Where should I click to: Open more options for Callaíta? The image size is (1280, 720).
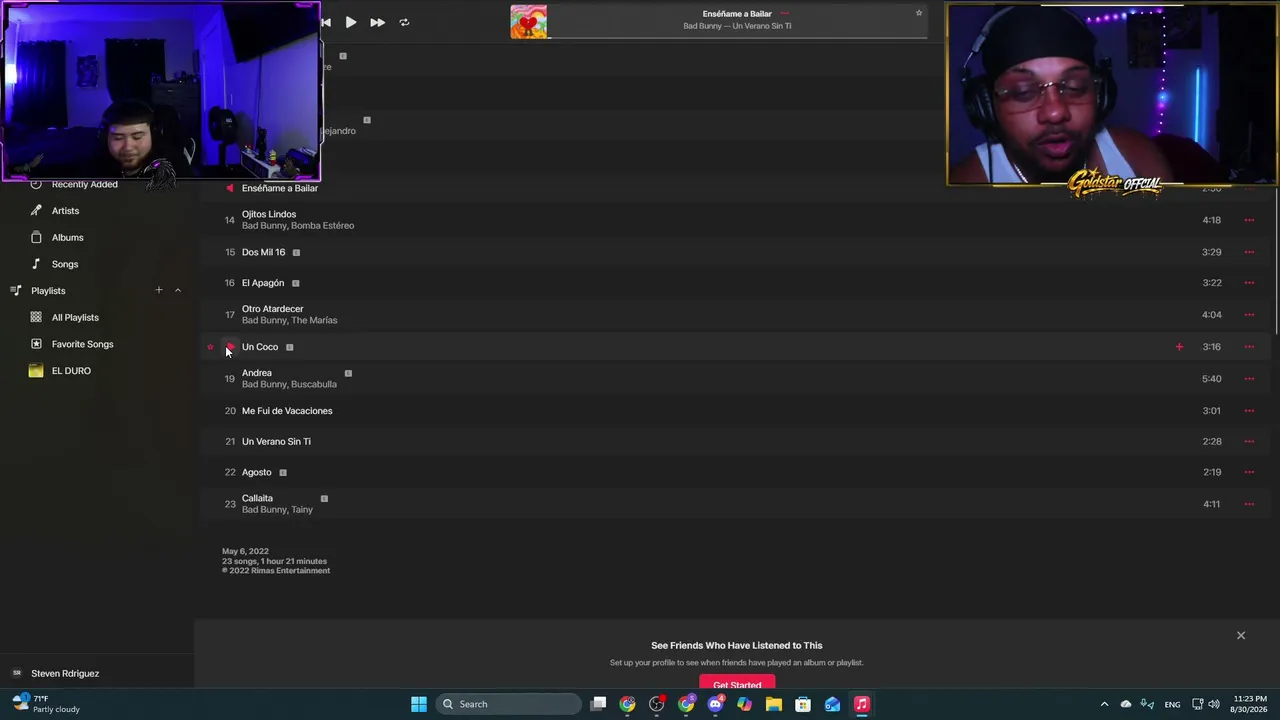click(1249, 504)
